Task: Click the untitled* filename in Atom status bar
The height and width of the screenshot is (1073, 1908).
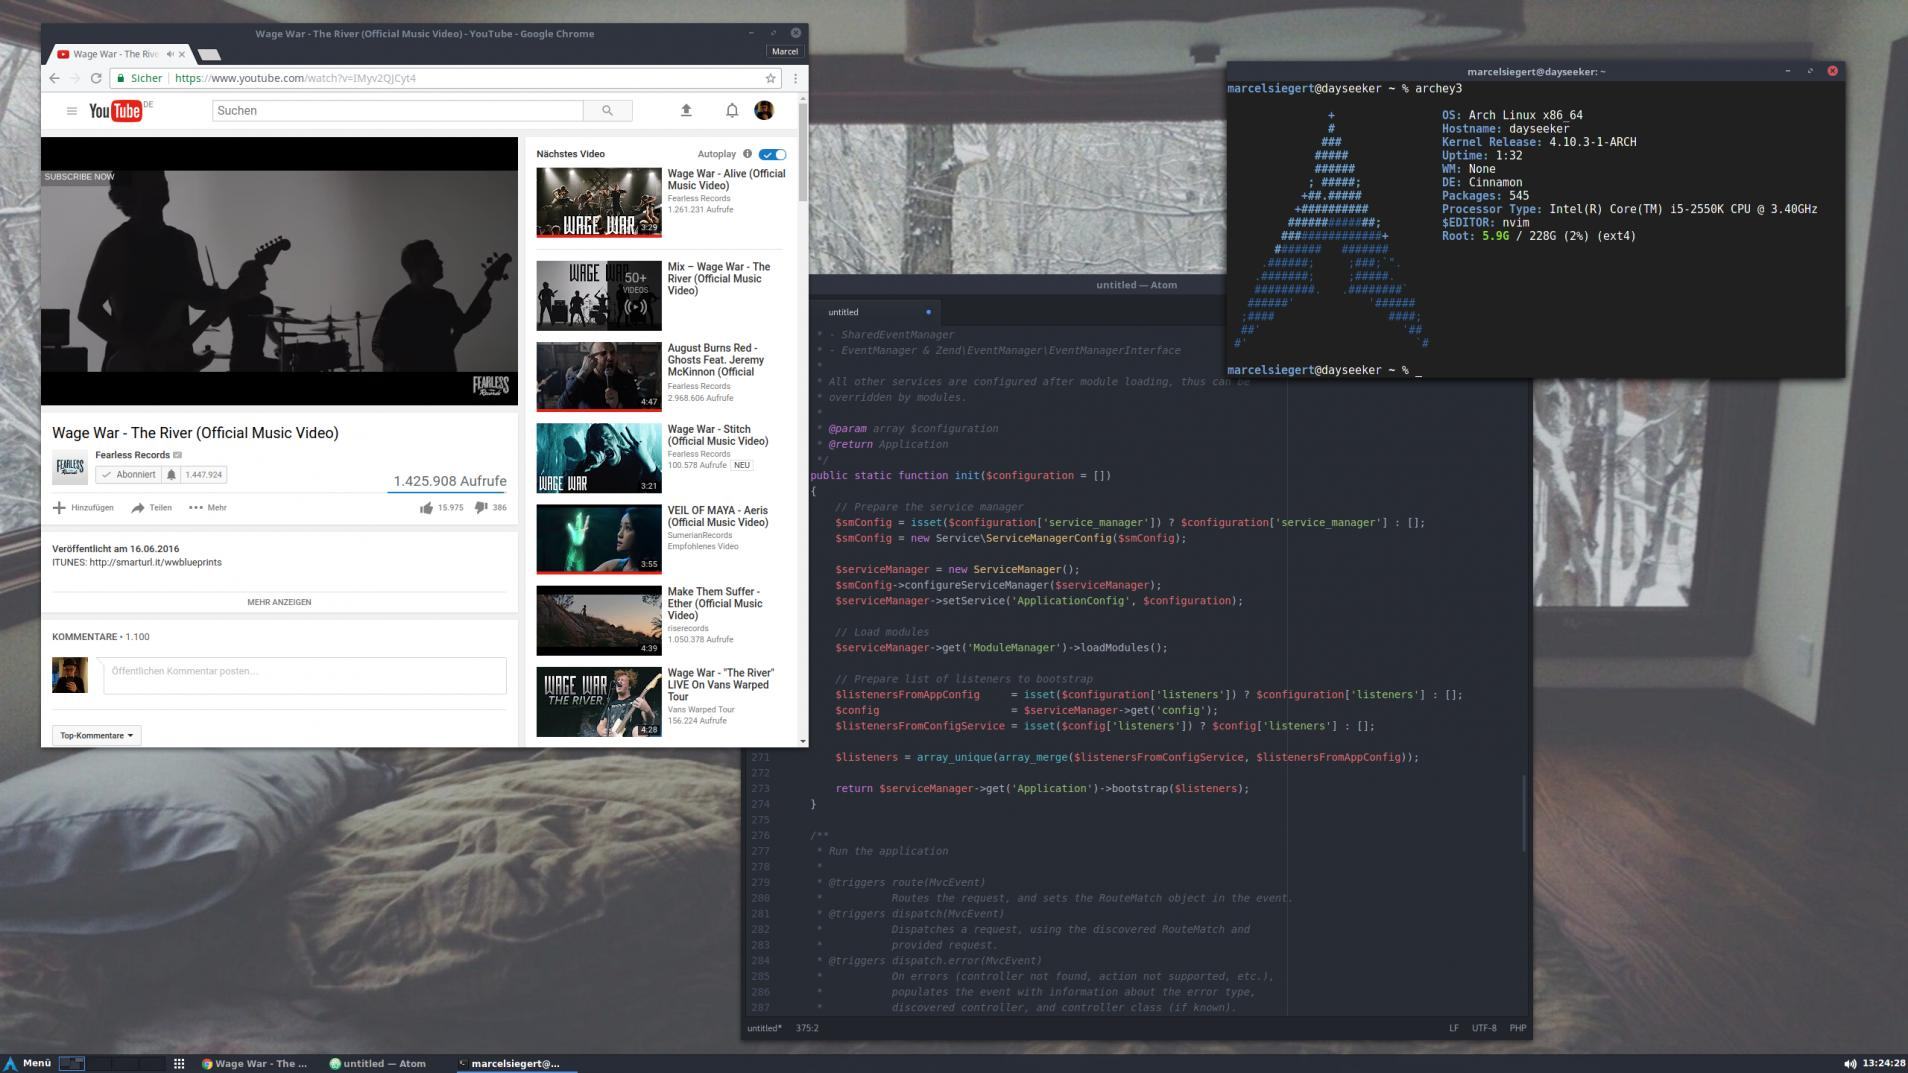Action: pos(765,1028)
